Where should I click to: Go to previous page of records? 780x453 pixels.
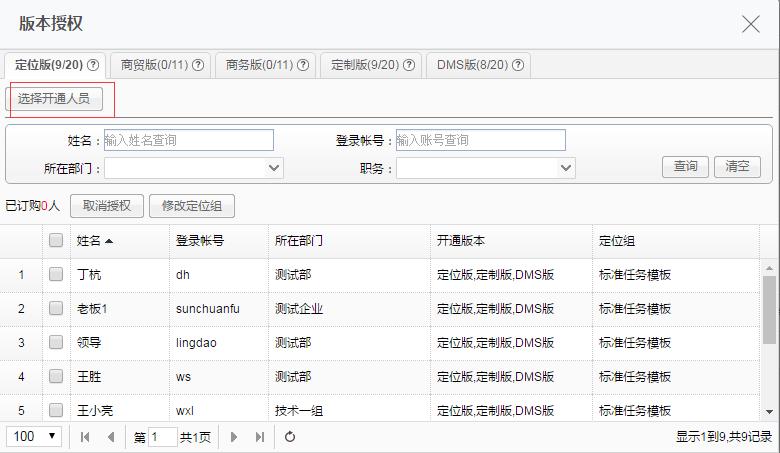[x=110, y=437]
